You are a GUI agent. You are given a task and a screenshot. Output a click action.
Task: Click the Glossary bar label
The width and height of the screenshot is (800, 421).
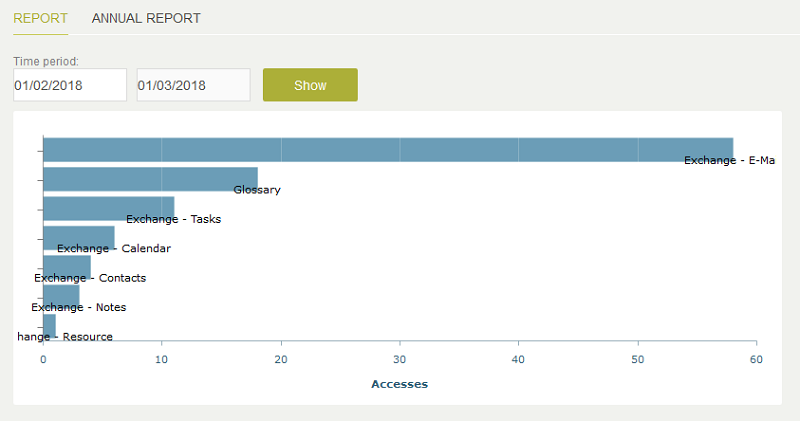257,190
